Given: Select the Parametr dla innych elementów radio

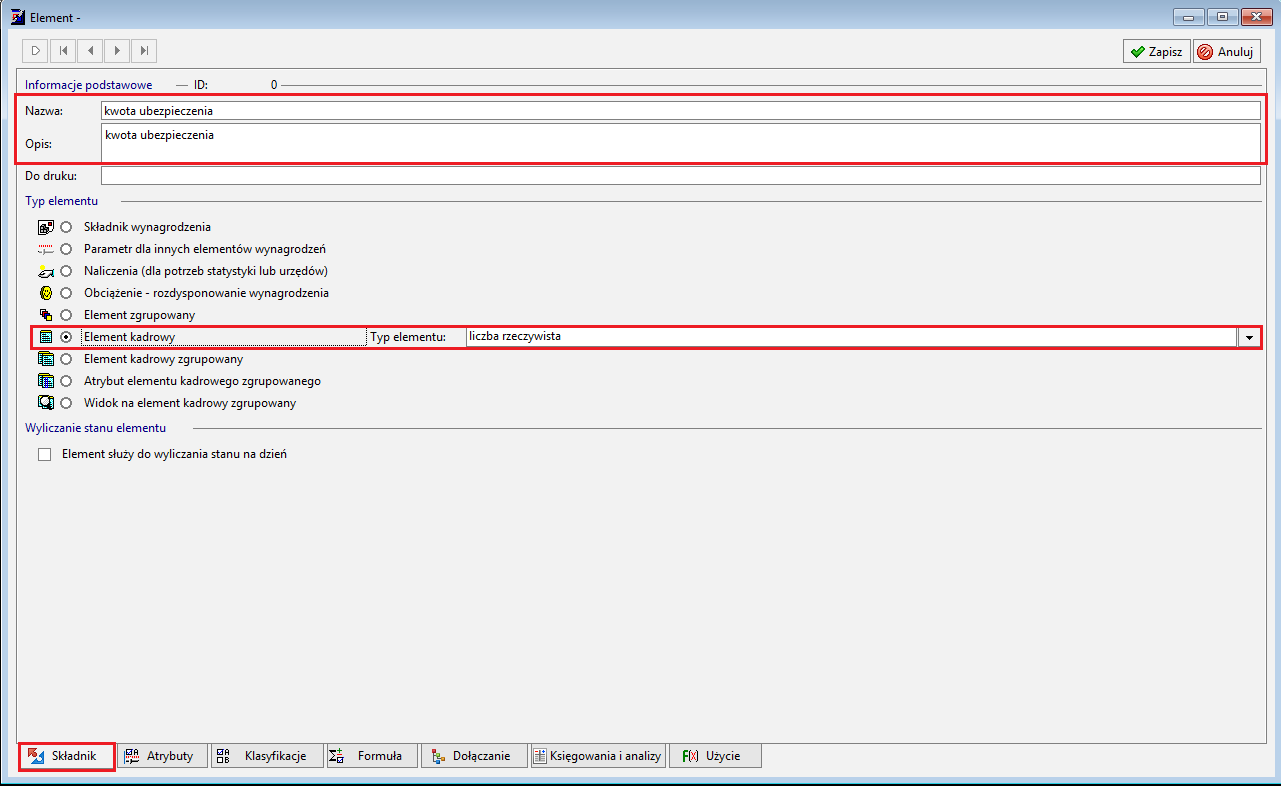Looking at the screenshot, I should tap(66, 249).
